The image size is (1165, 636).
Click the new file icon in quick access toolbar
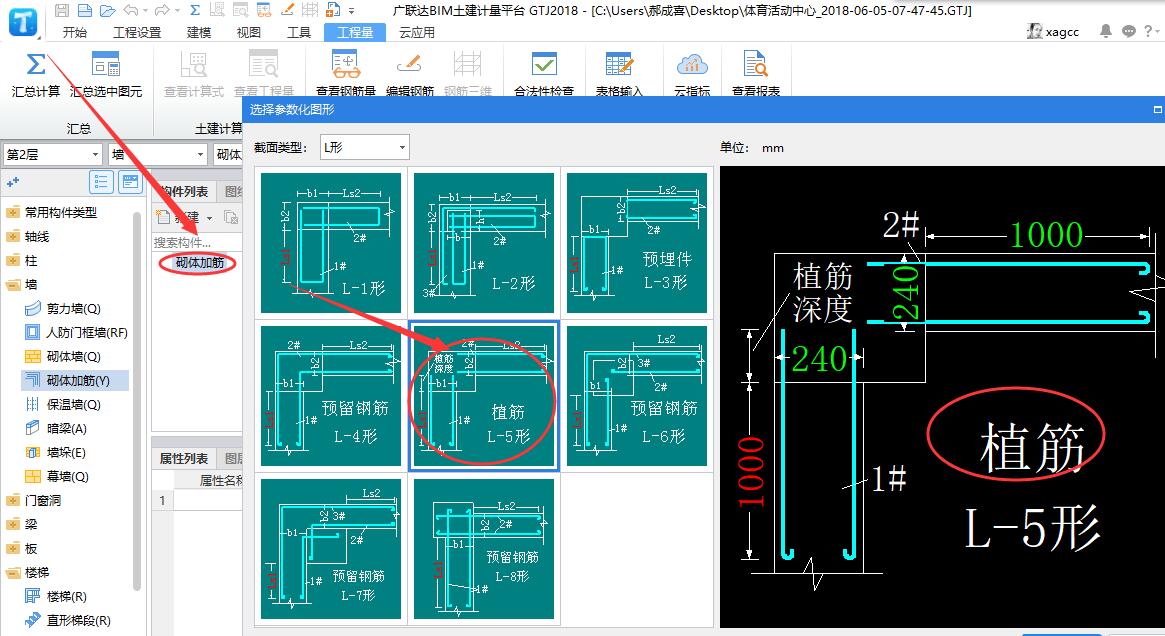click(85, 10)
